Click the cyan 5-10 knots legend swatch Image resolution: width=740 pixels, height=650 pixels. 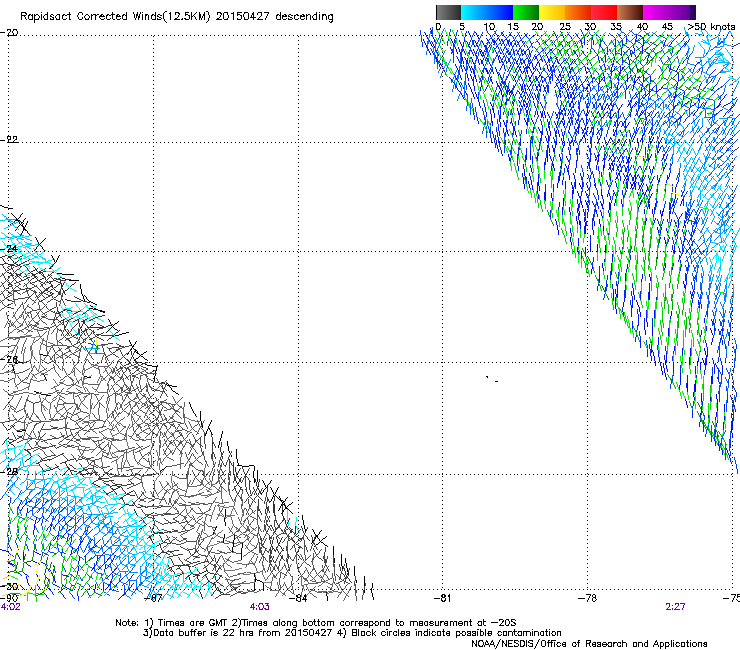pos(474,12)
